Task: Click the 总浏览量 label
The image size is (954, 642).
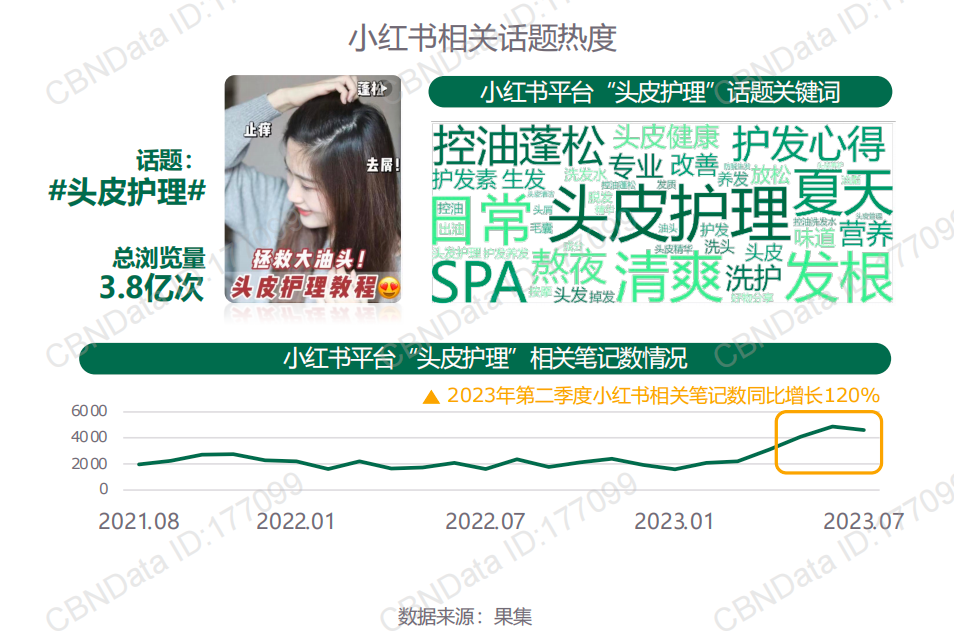Action: click(159, 257)
